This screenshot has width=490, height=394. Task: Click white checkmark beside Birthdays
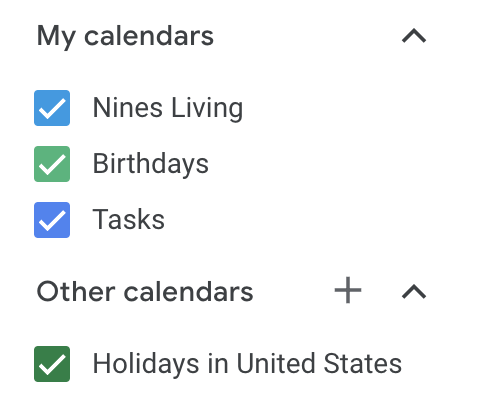tap(52, 165)
